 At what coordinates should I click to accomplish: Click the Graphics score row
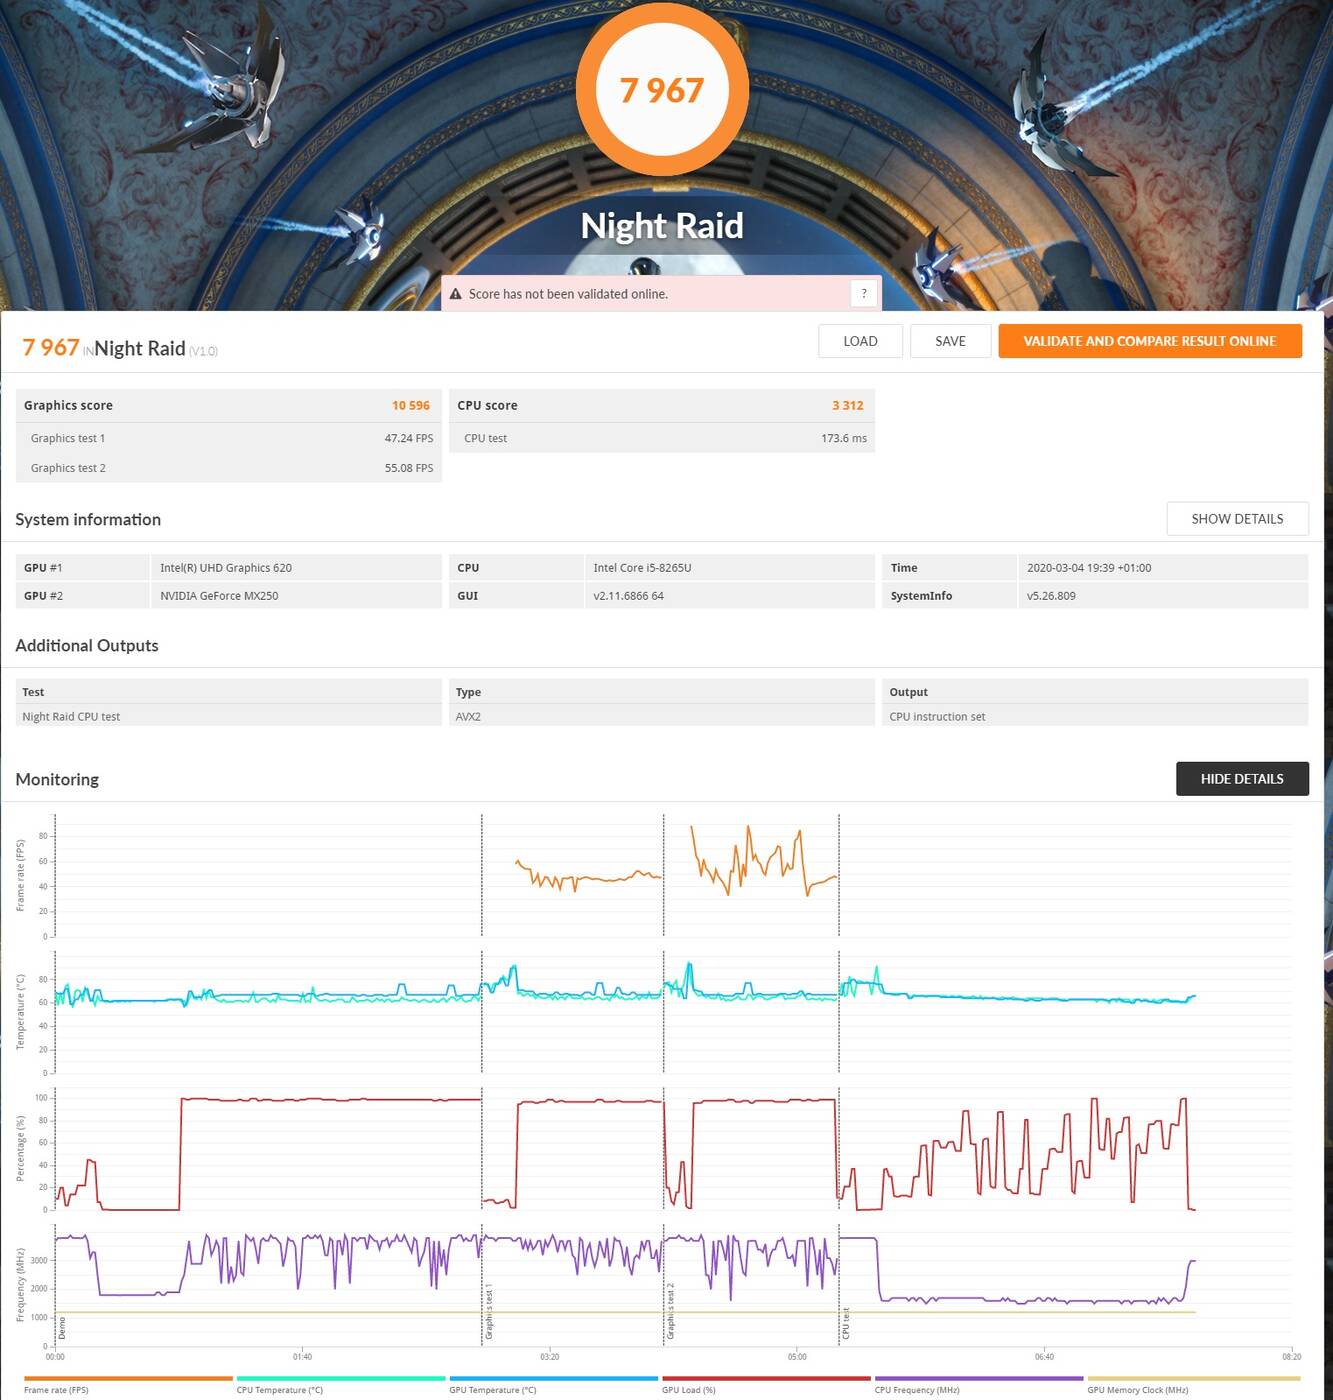click(x=228, y=405)
